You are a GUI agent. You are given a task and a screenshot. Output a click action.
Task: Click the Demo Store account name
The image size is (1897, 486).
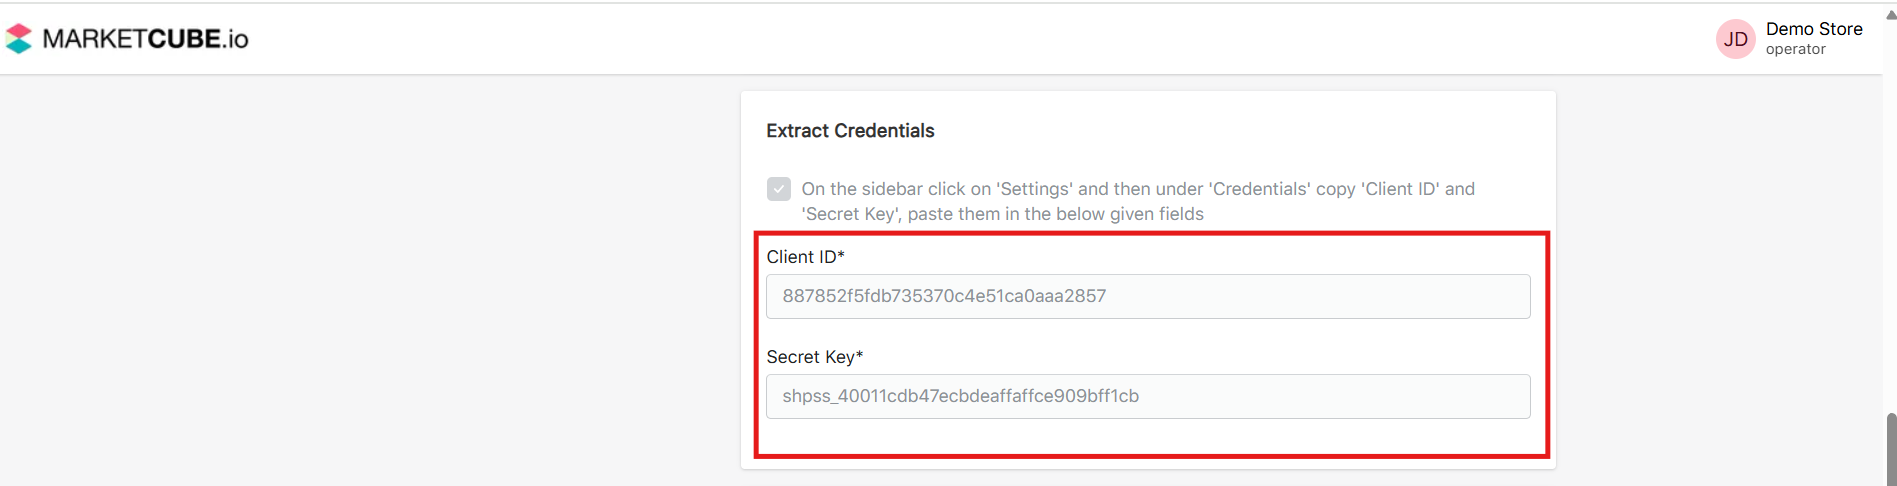click(x=1813, y=29)
